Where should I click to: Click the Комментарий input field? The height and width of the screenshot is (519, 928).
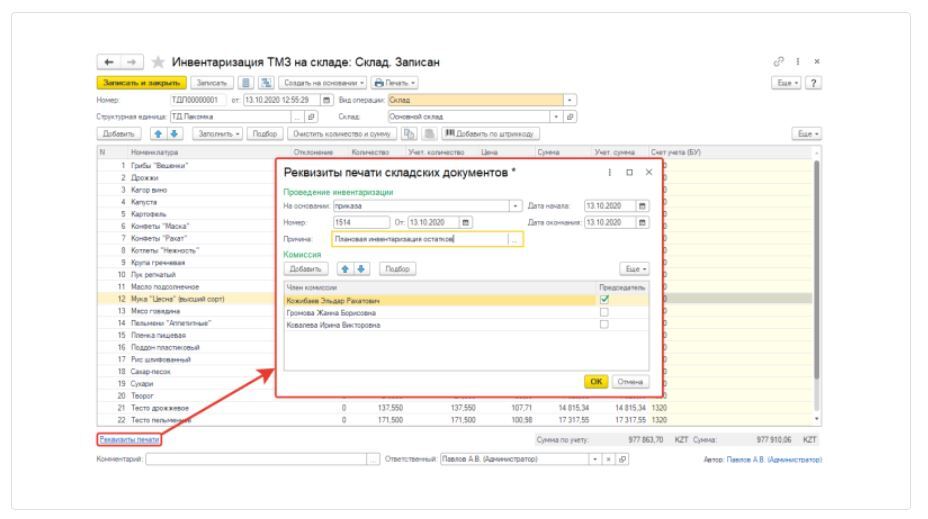[x=256, y=459]
